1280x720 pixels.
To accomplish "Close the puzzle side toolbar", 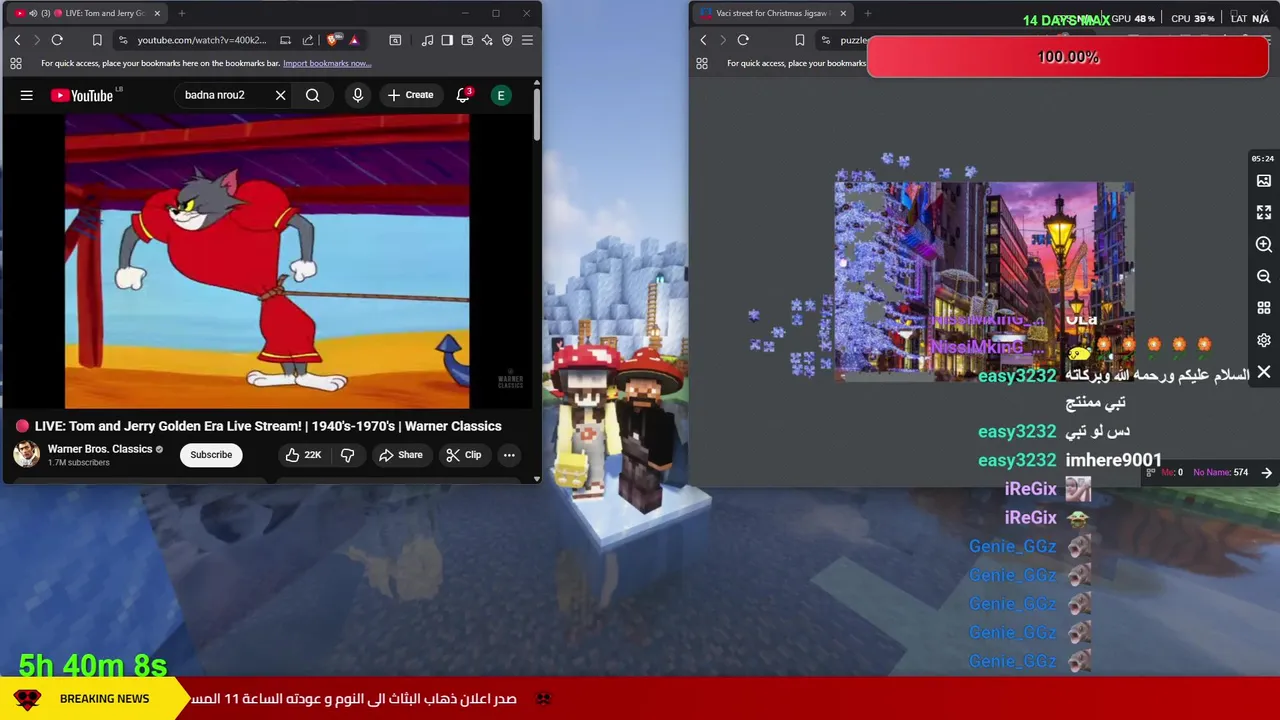I will (1264, 372).
